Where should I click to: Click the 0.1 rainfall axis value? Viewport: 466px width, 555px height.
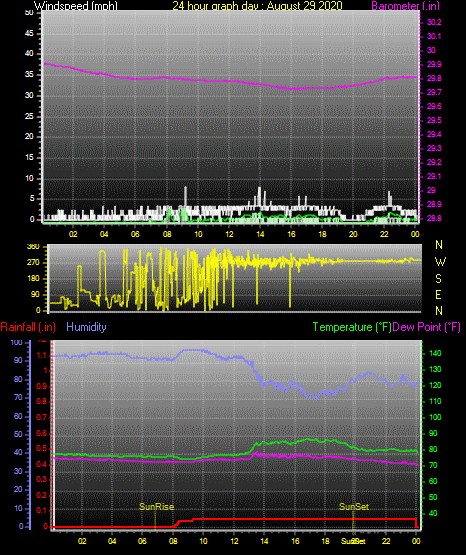[x=42, y=510]
